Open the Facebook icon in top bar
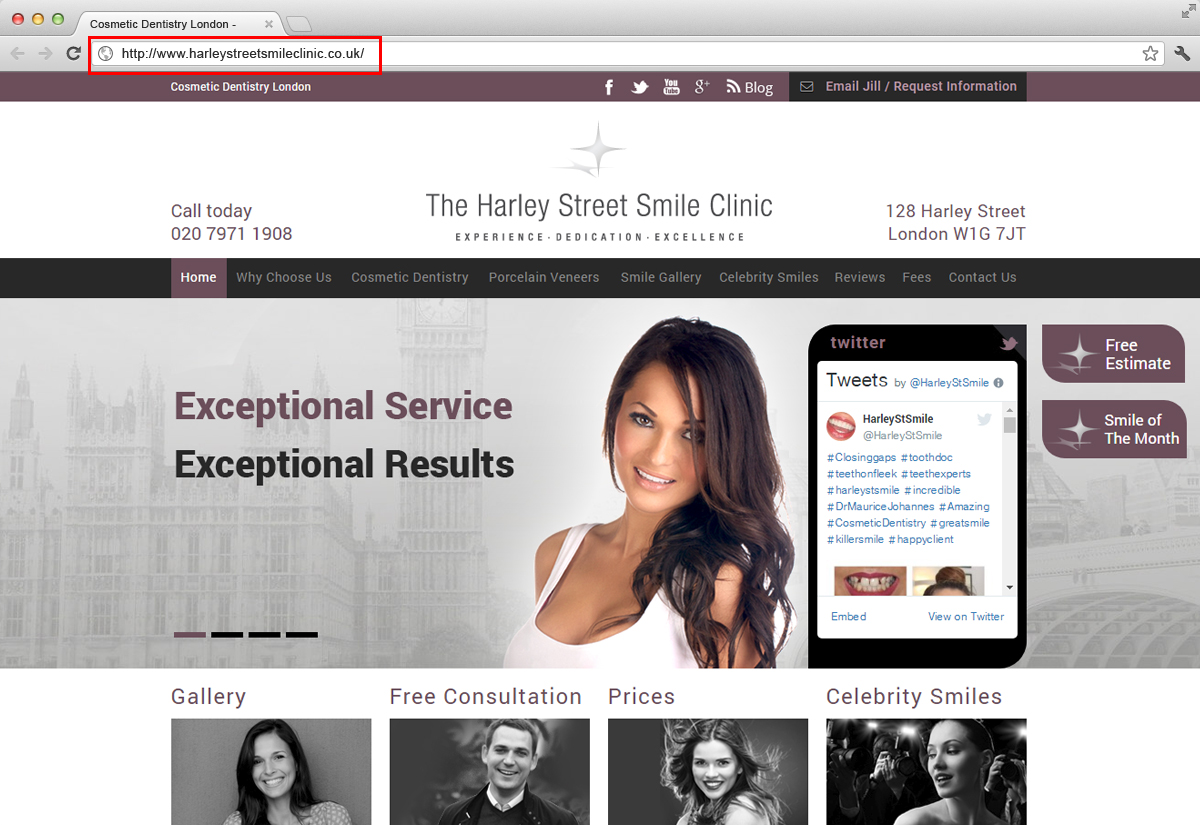Image resolution: width=1200 pixels, height=825 pixels. point(609,87)
